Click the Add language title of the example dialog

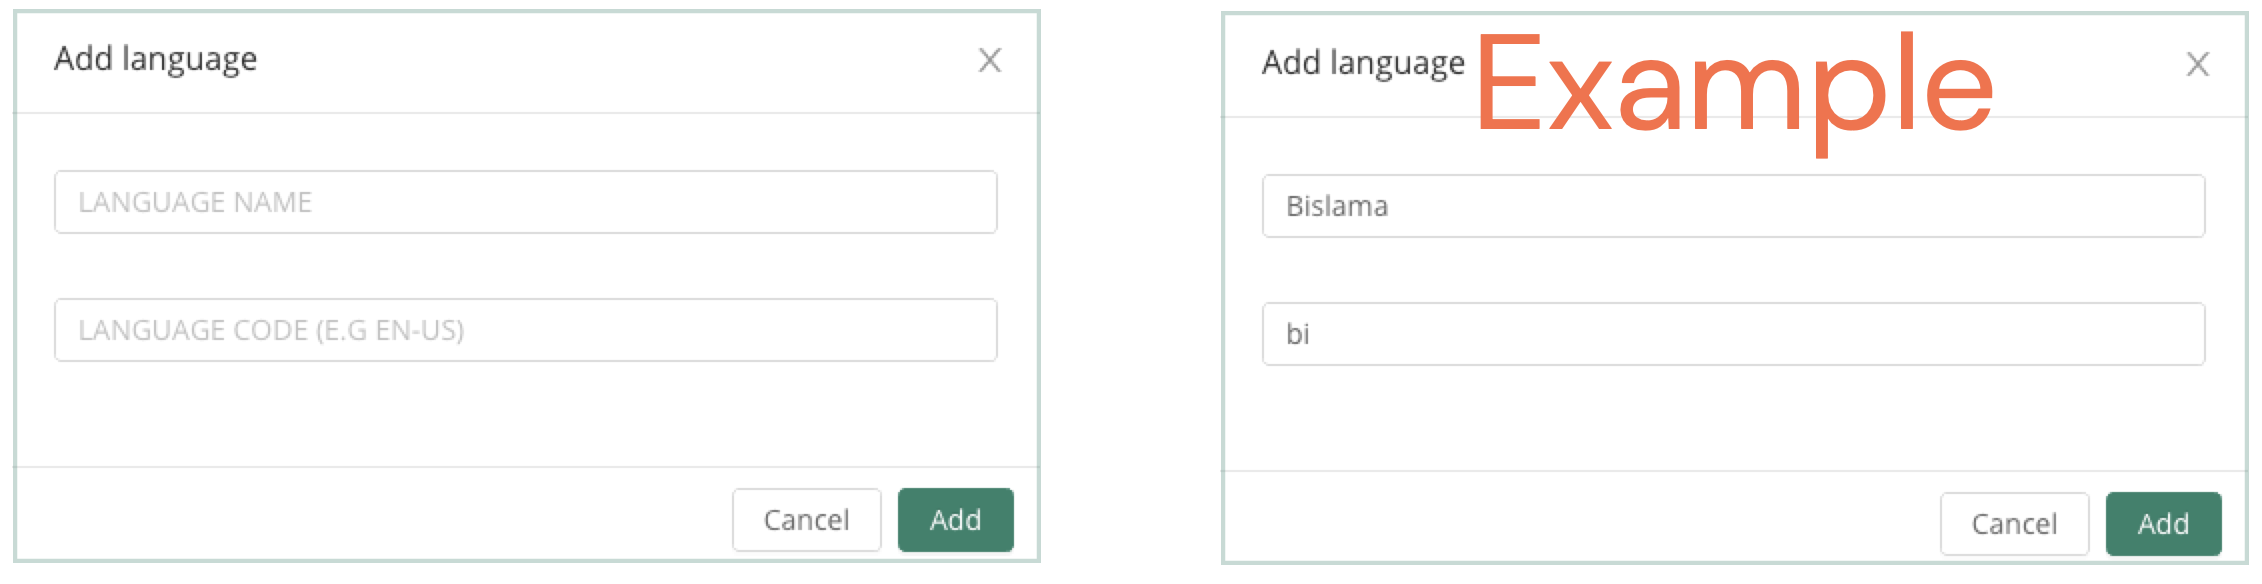[x=1362, y=63]
